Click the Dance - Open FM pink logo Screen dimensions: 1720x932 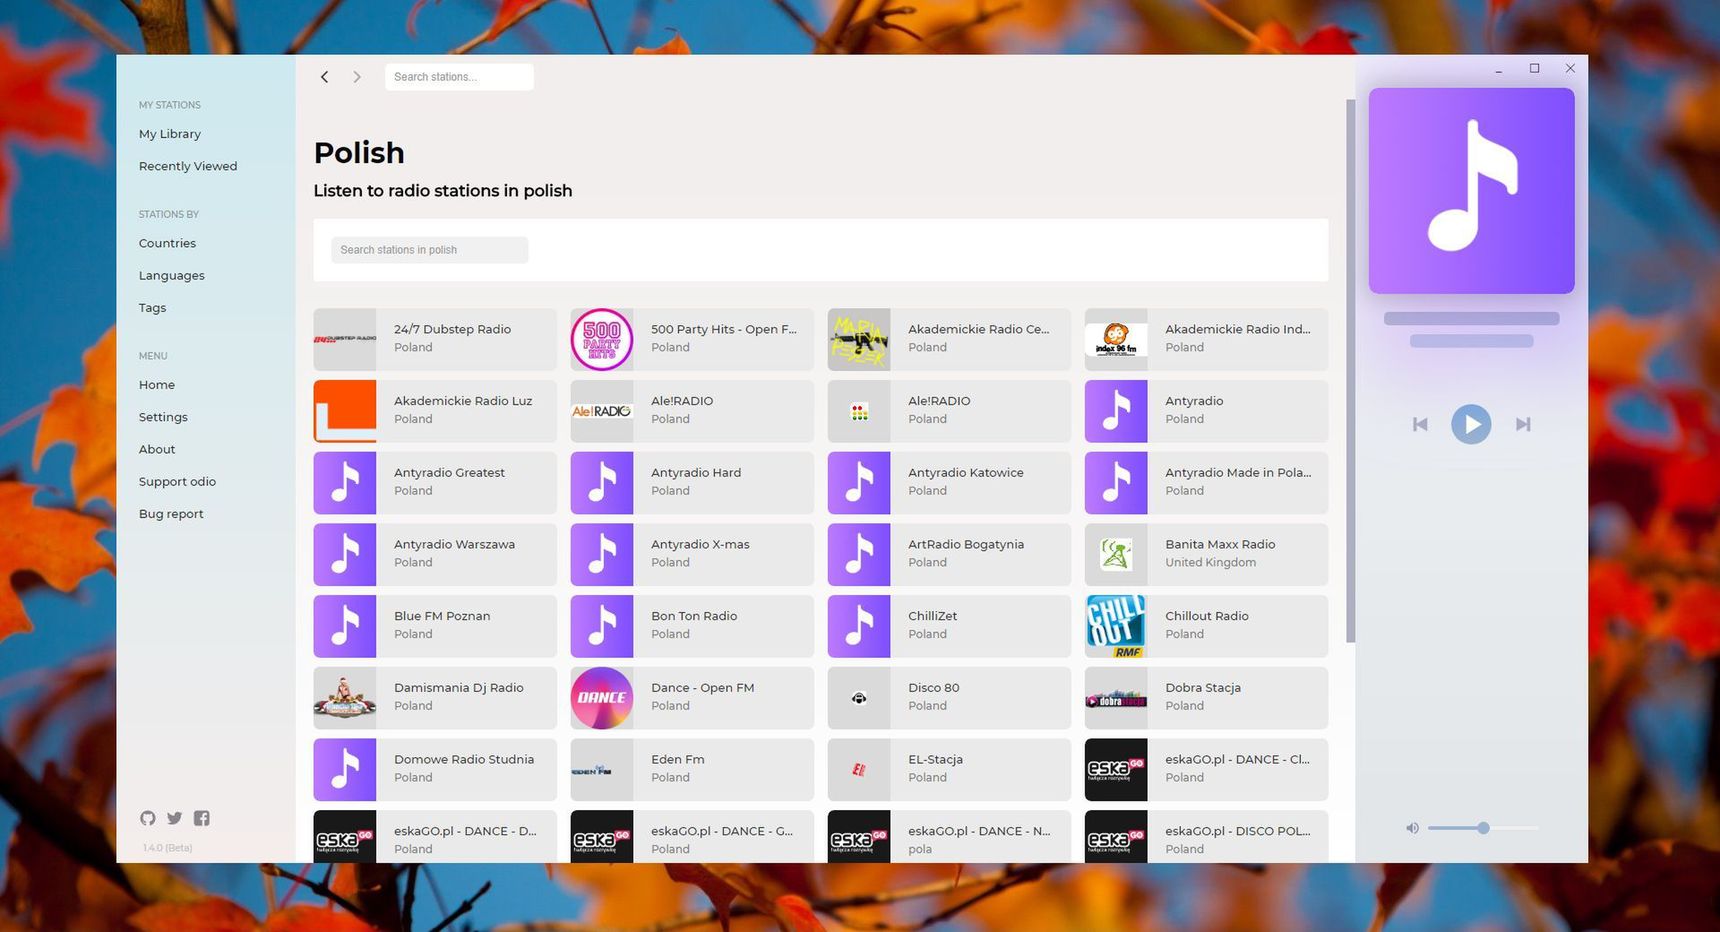[x=602, y=698]
